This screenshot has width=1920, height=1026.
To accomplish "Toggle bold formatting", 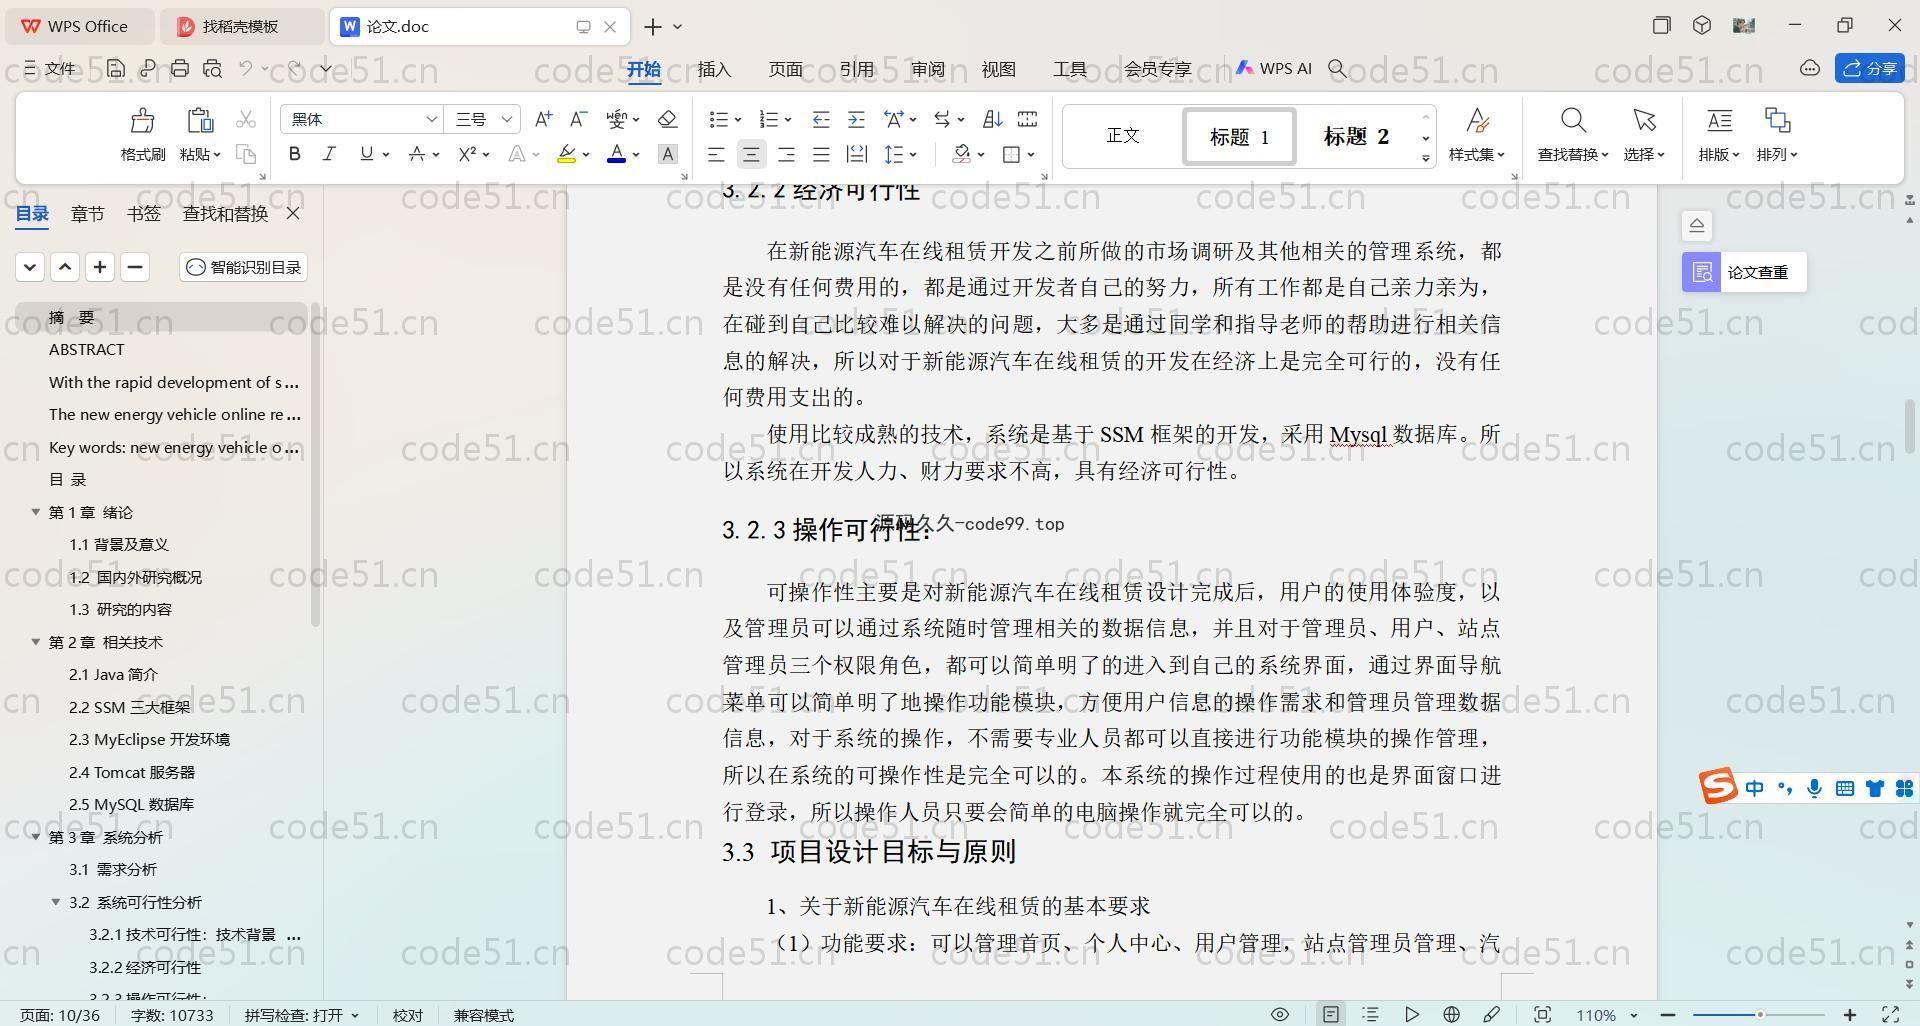I will click(x=294, y=154).
